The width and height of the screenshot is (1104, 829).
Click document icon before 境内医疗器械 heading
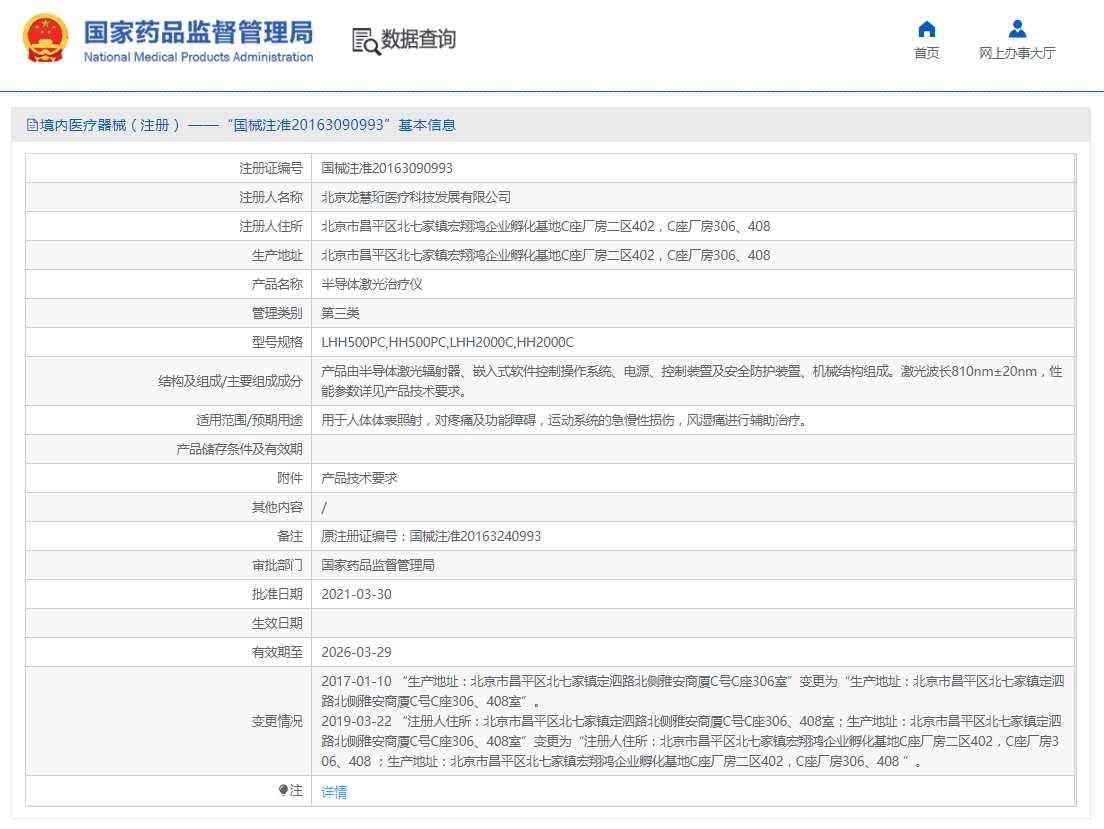[32, 125]
